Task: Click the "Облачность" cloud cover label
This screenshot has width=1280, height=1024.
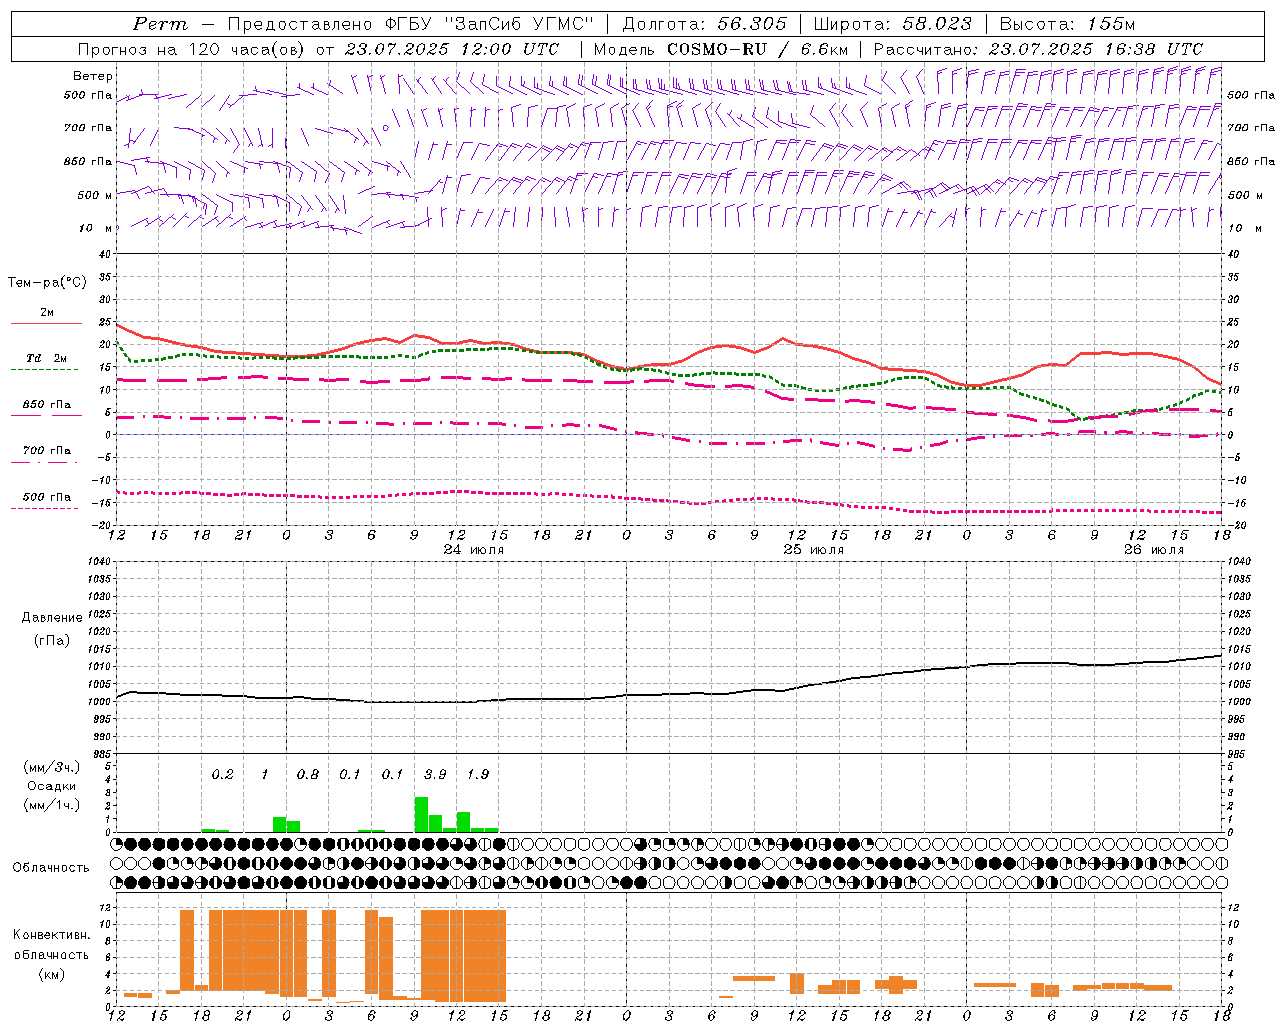Action: [51, 867]
